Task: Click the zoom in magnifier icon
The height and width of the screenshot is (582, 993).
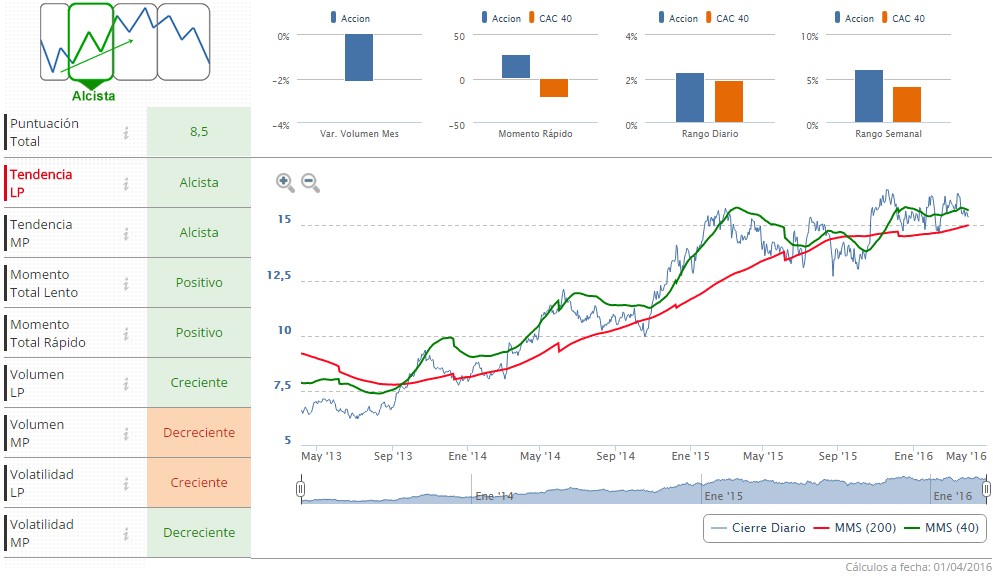Action: pyautogui.click(x=285, y=182)
